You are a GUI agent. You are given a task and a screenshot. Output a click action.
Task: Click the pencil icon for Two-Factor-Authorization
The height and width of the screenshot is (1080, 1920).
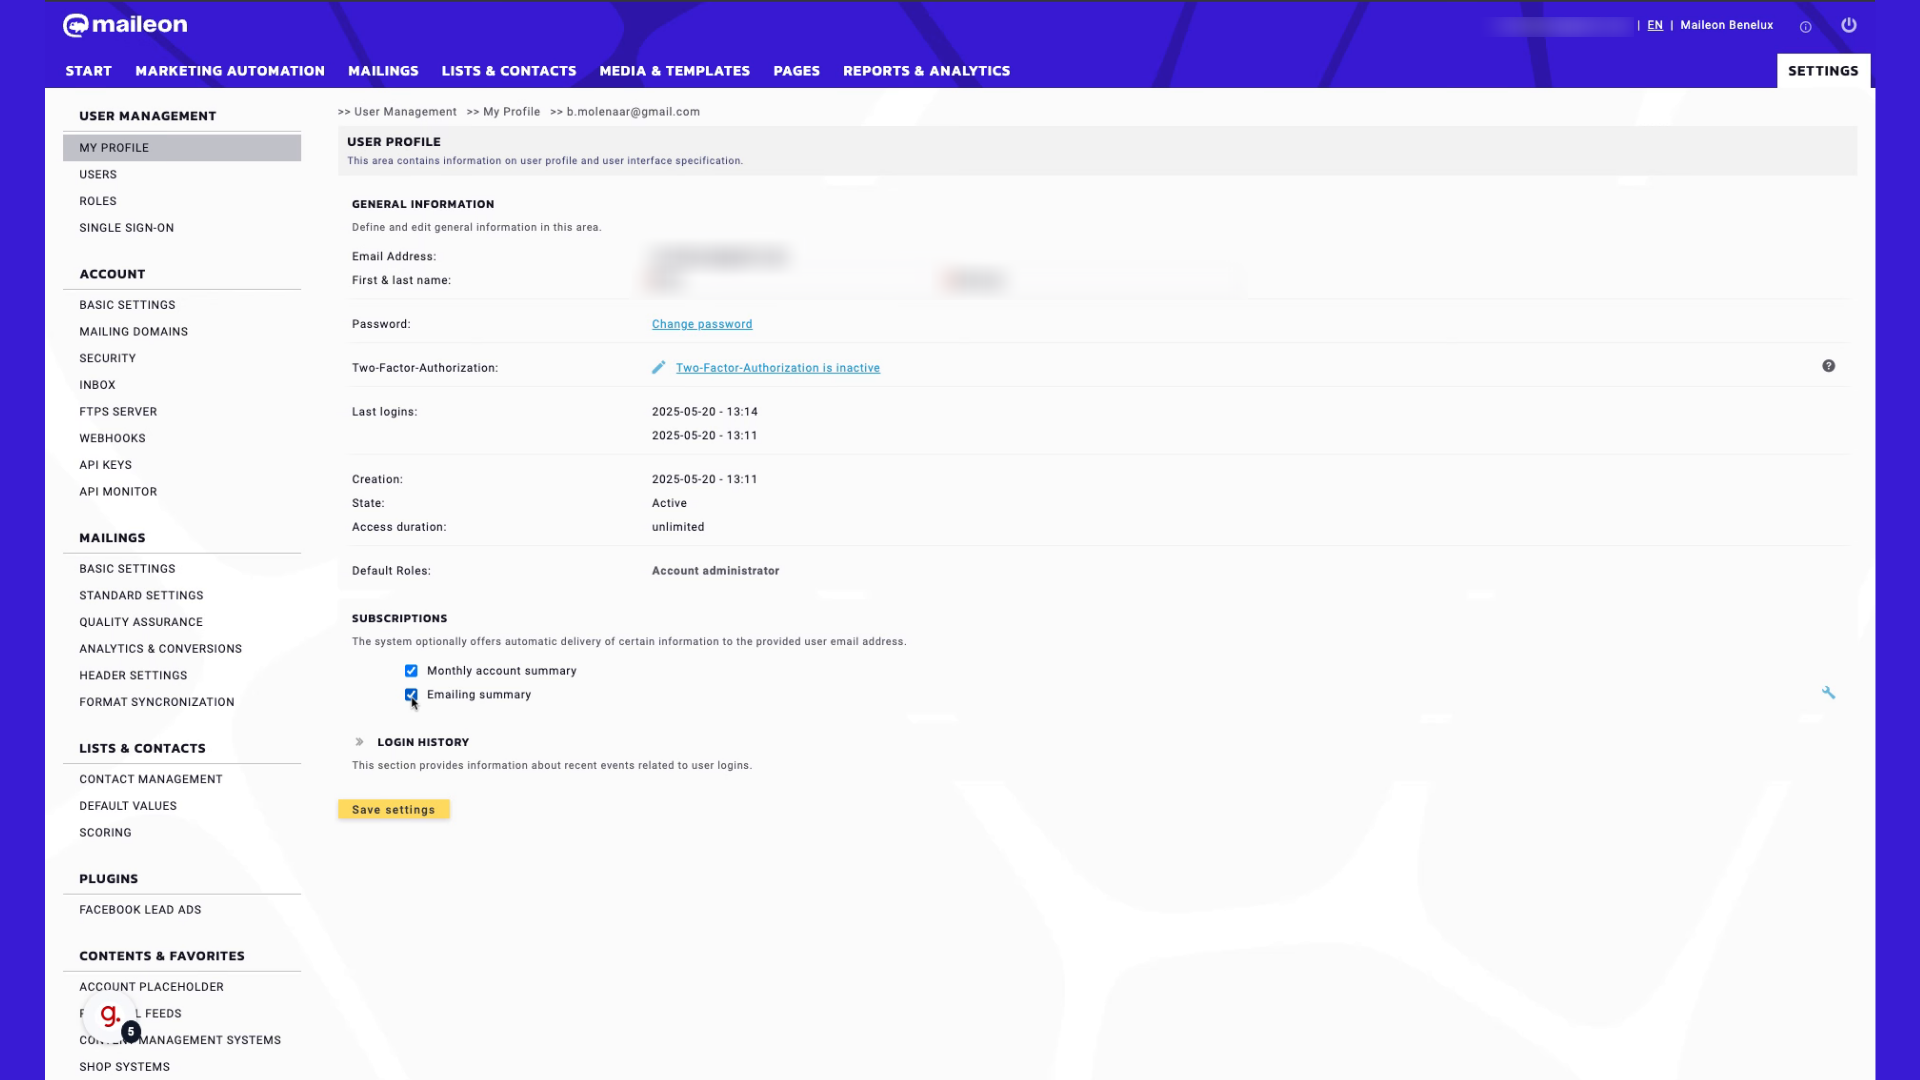pos(658,368)
